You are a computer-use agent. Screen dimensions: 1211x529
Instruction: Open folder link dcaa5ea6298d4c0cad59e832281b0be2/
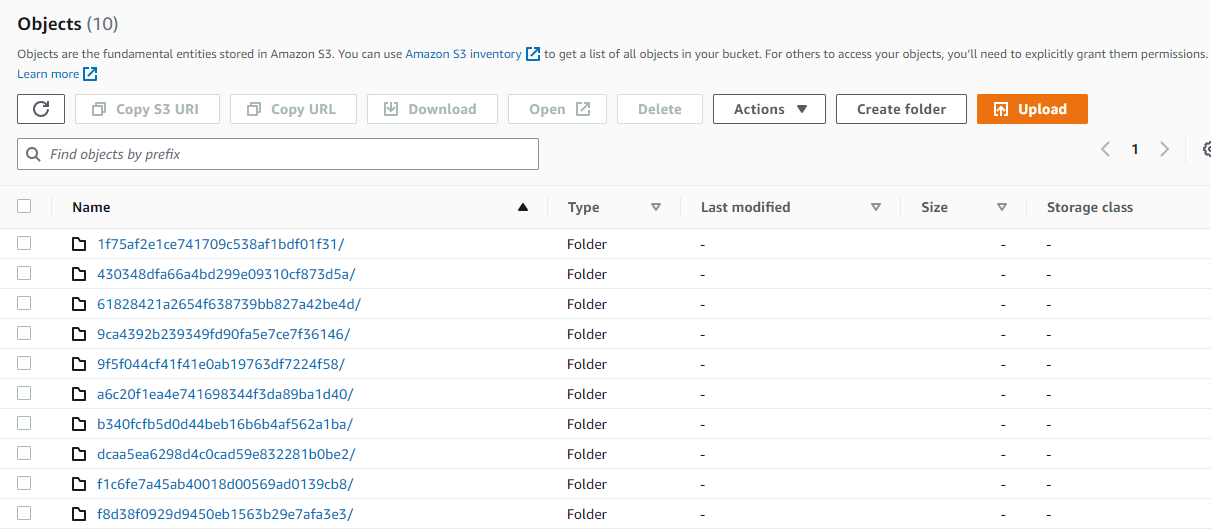click(x=226, y=454)
